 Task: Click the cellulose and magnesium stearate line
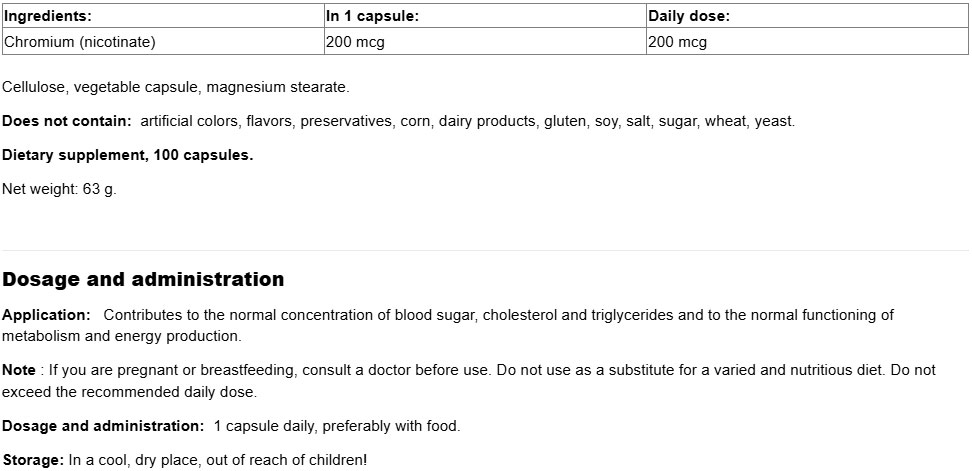176,87
